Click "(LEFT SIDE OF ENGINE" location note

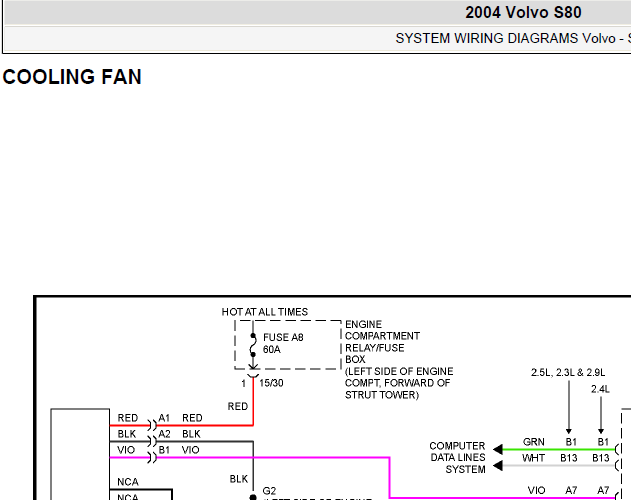[399, 371]
